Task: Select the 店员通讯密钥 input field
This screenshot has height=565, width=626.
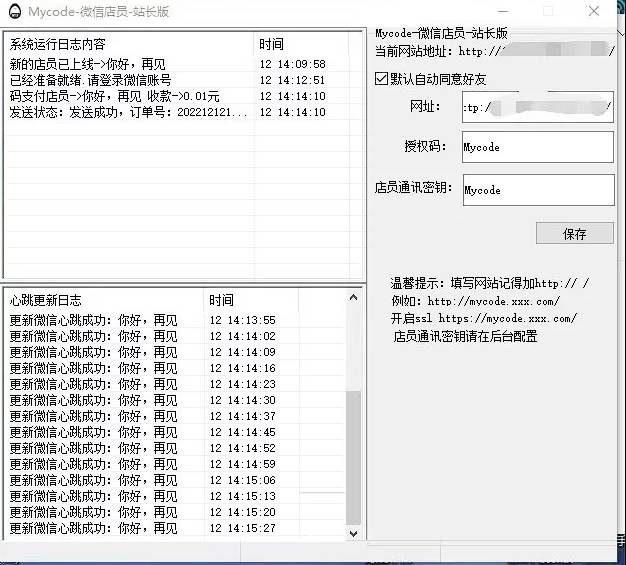Action: coord(537,190)
